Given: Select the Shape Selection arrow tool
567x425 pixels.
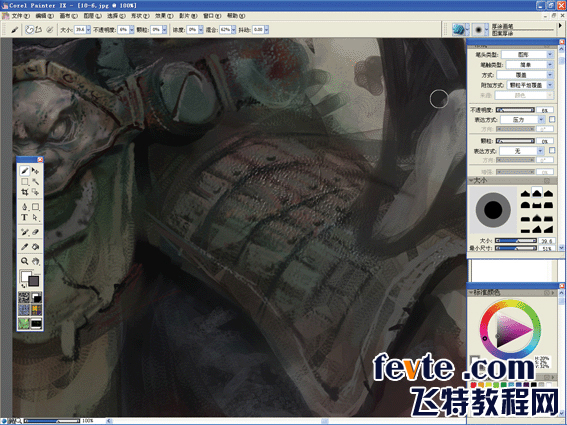Looking at the screenshot, I should [x=35, y=217].
